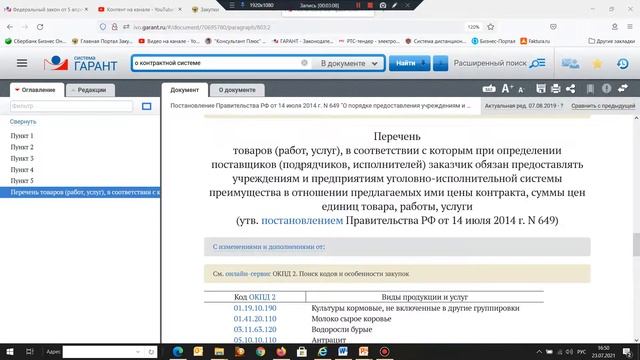
Task: Click the 'Молоко сырое коровье' table cell
Action: pyautogui.click(x=351, y=319)
